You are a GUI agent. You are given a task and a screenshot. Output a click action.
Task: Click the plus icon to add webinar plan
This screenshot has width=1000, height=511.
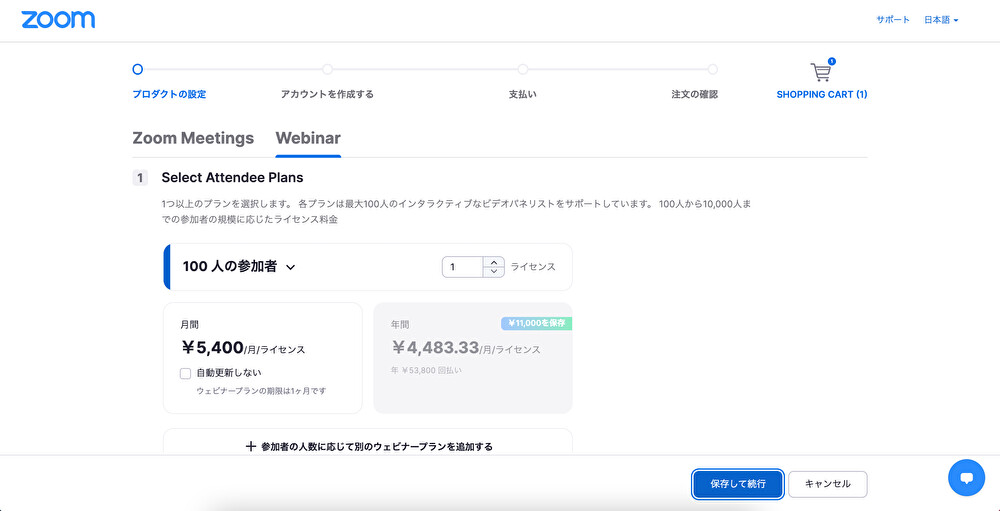click(x=251, y=447)
